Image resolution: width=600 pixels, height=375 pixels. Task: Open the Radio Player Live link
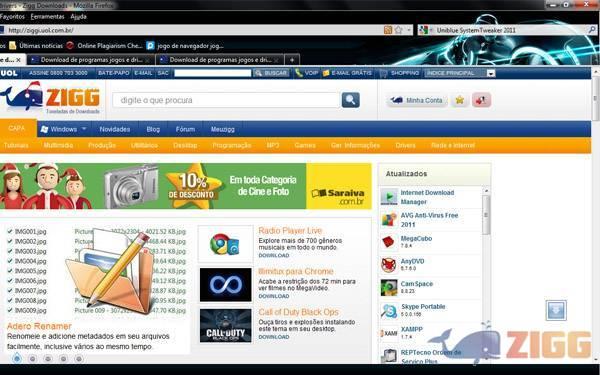click(x=290, y=230)
